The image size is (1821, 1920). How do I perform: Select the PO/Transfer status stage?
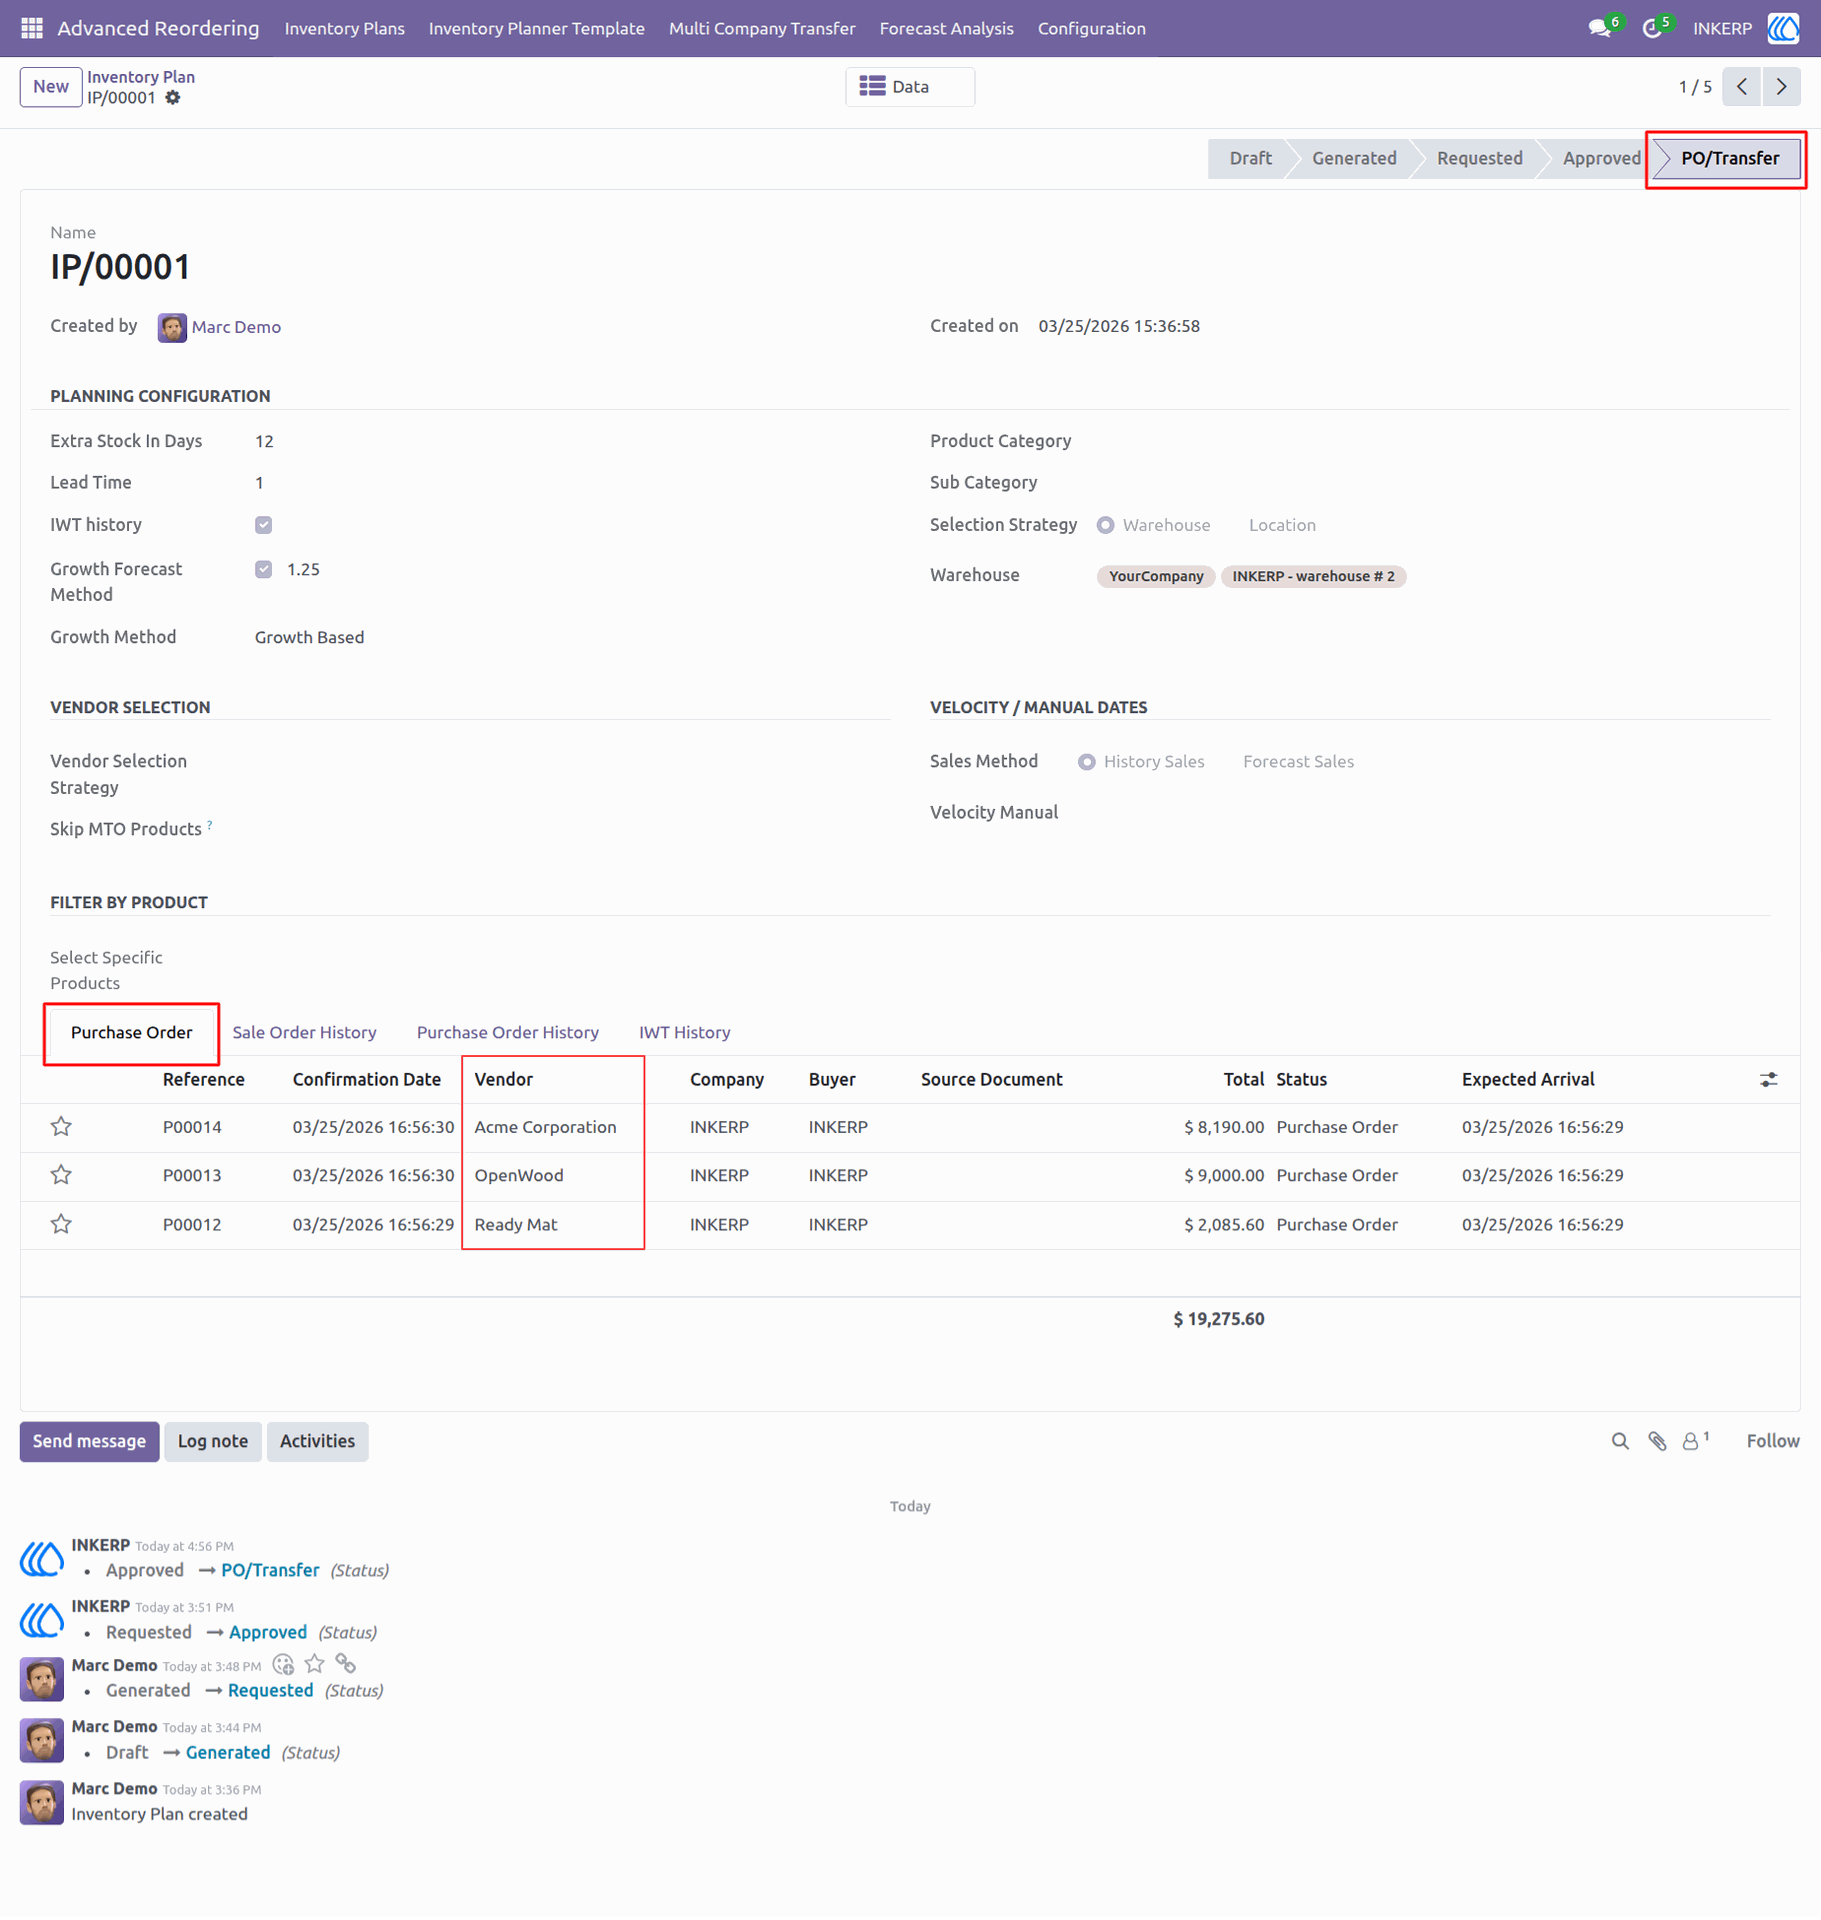(x=1729, y=158)
